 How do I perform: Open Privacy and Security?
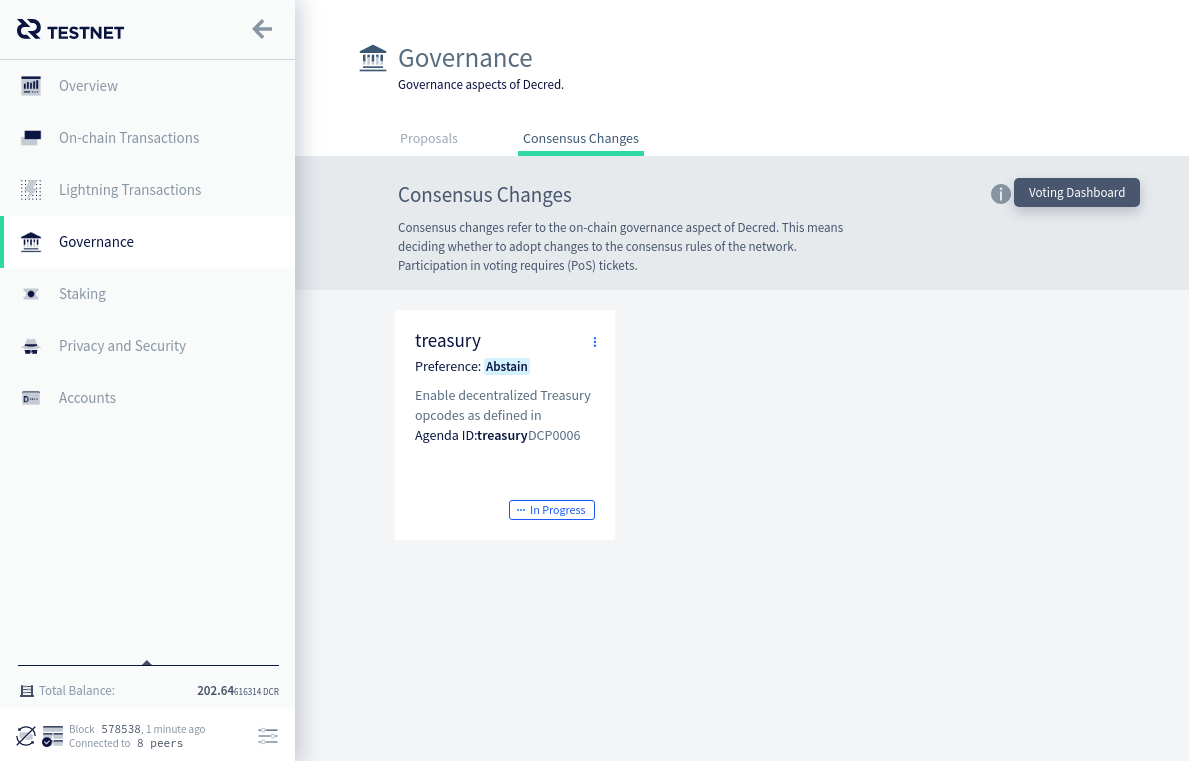pos(148,346)
